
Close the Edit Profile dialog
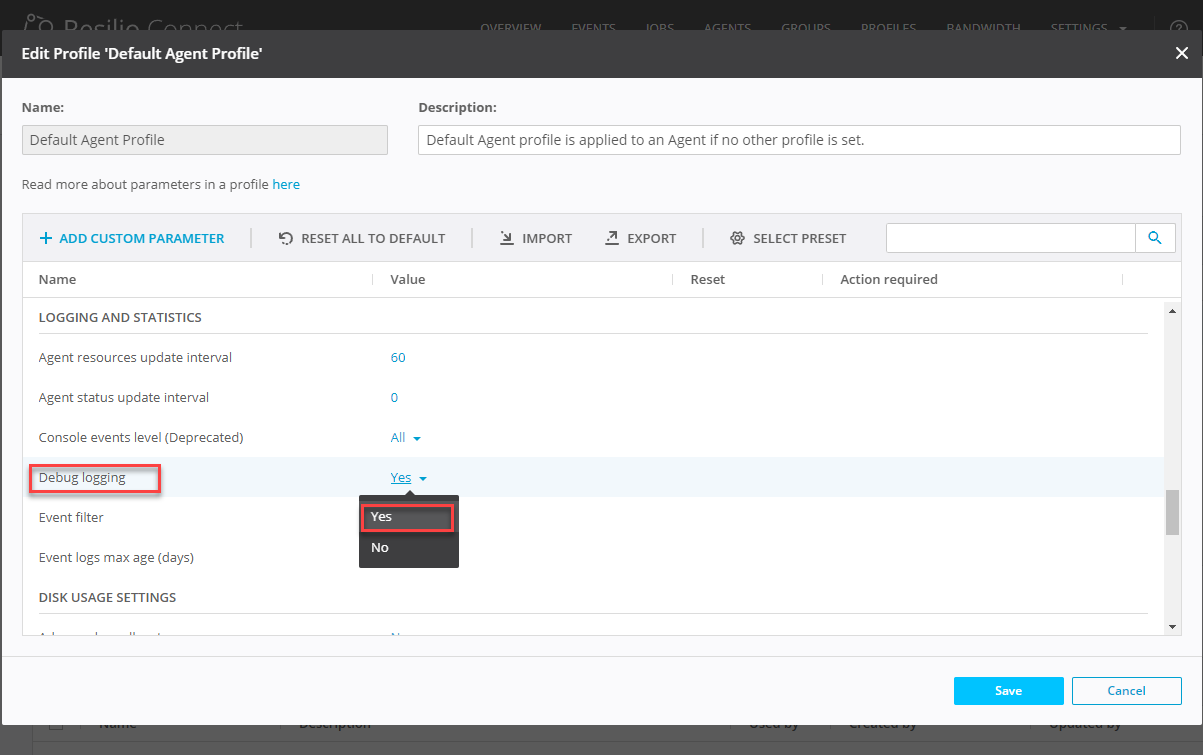pos(1181,54)
